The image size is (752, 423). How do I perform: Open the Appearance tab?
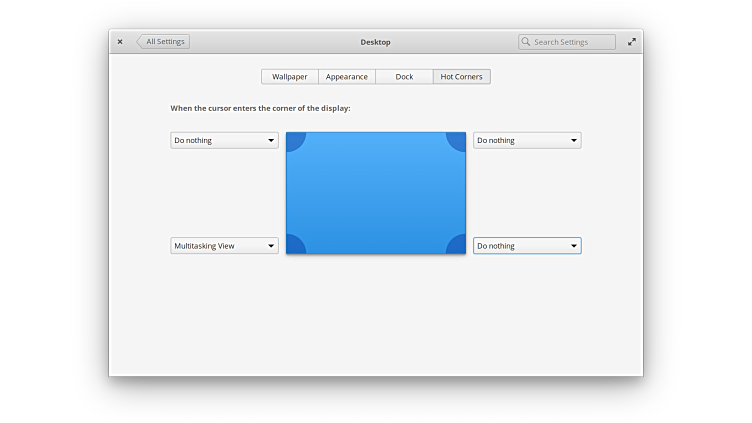click(x=347, y=77)
